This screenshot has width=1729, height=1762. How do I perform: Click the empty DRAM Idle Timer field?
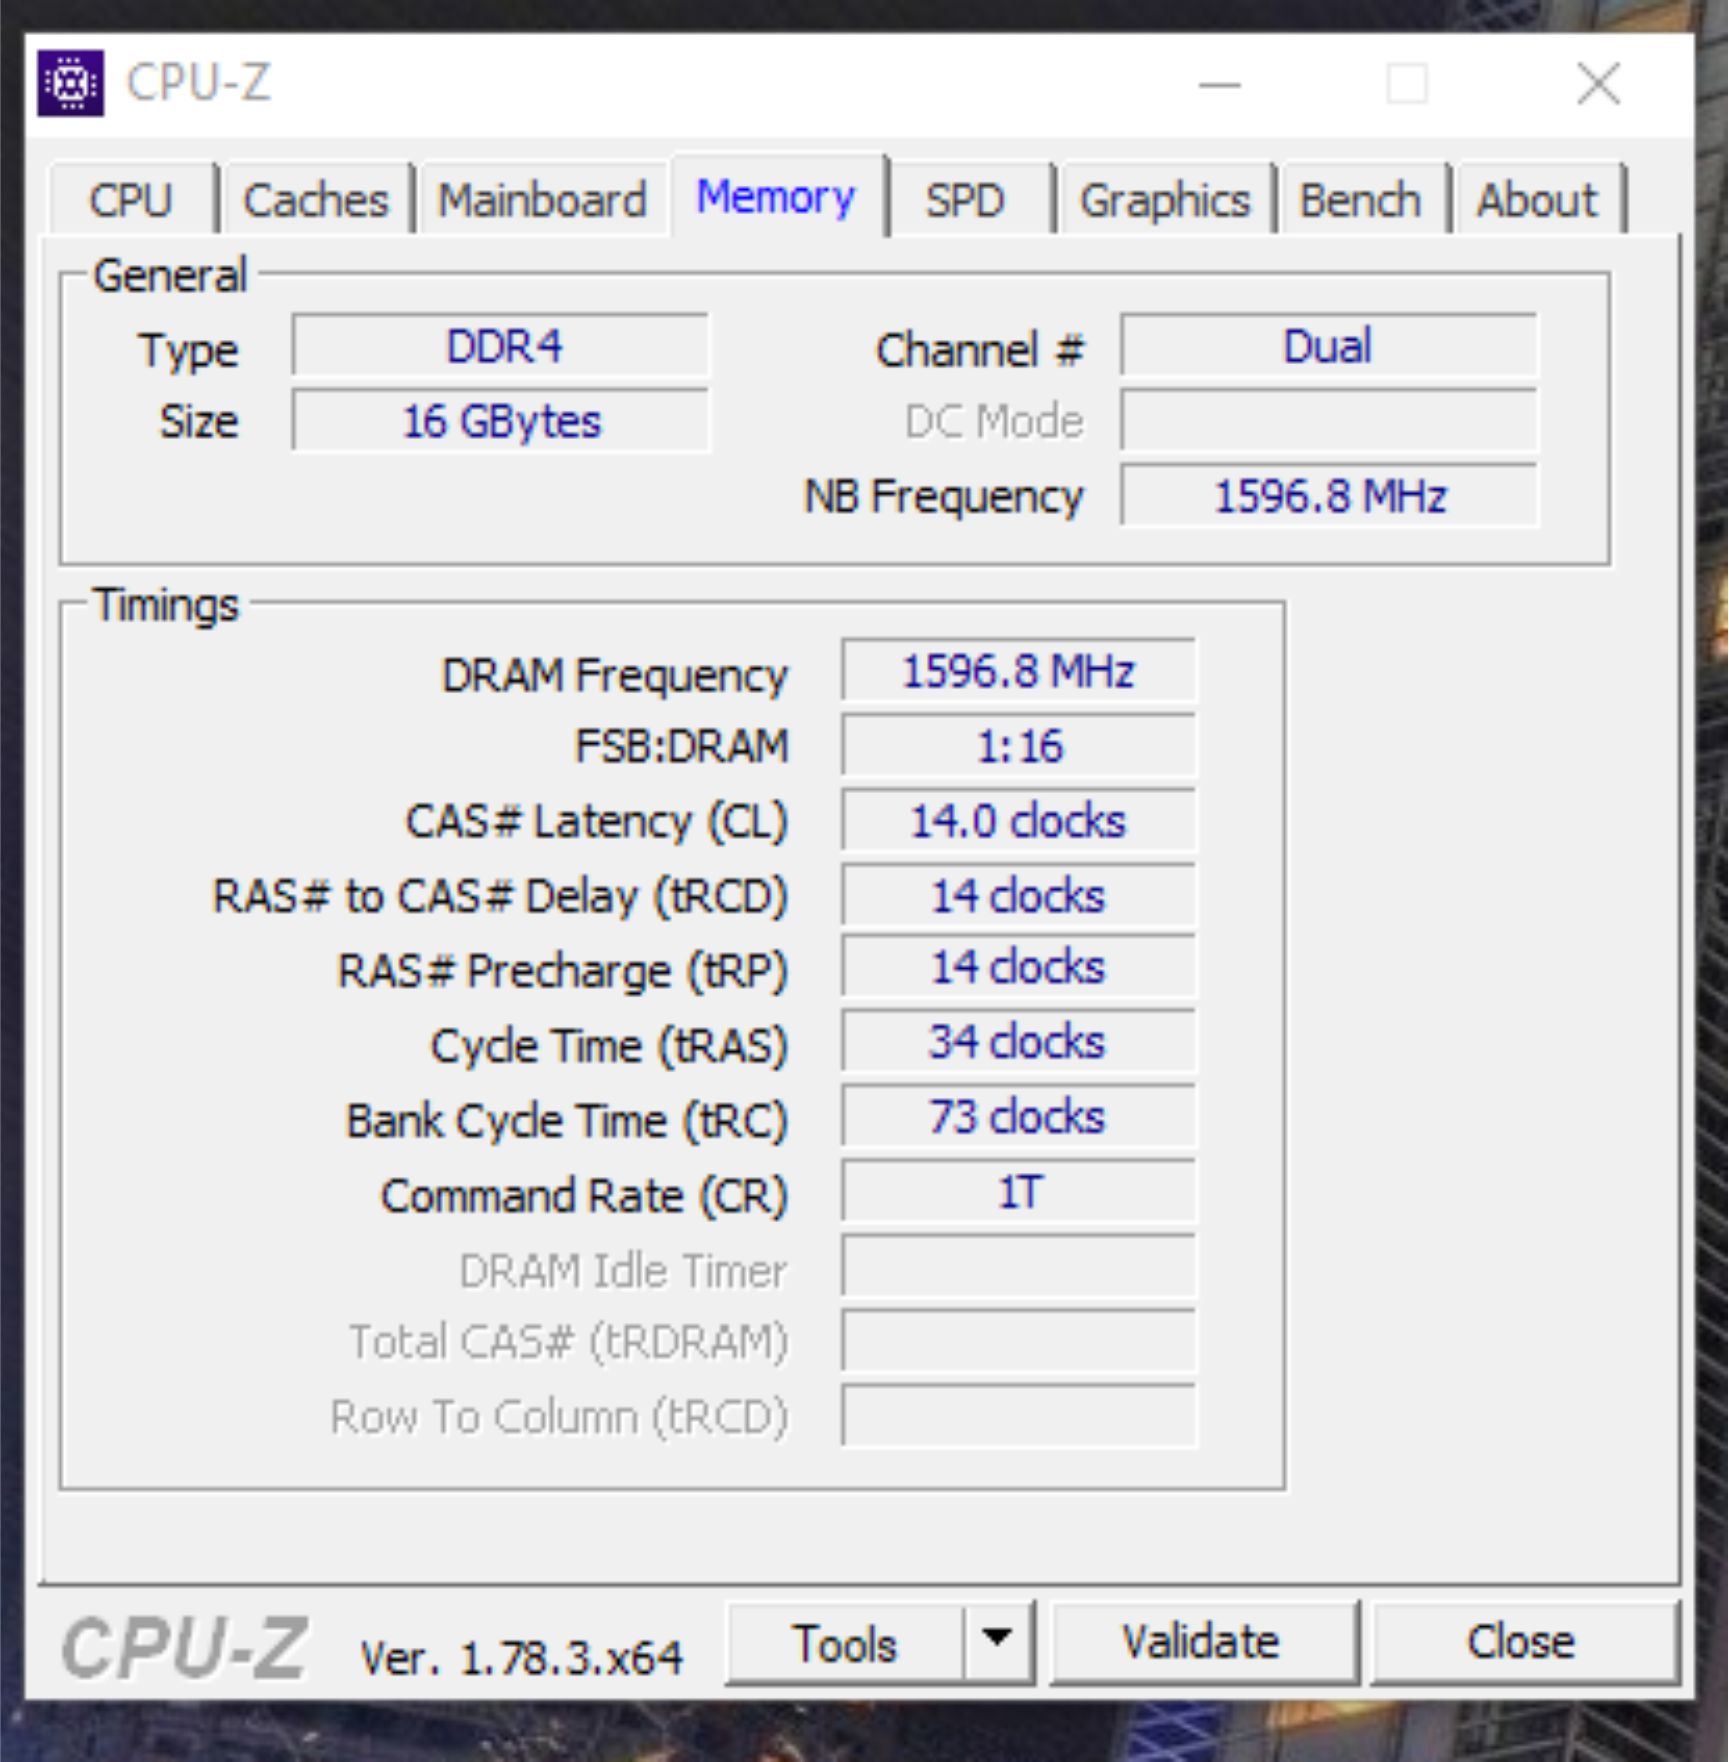1018,1267
